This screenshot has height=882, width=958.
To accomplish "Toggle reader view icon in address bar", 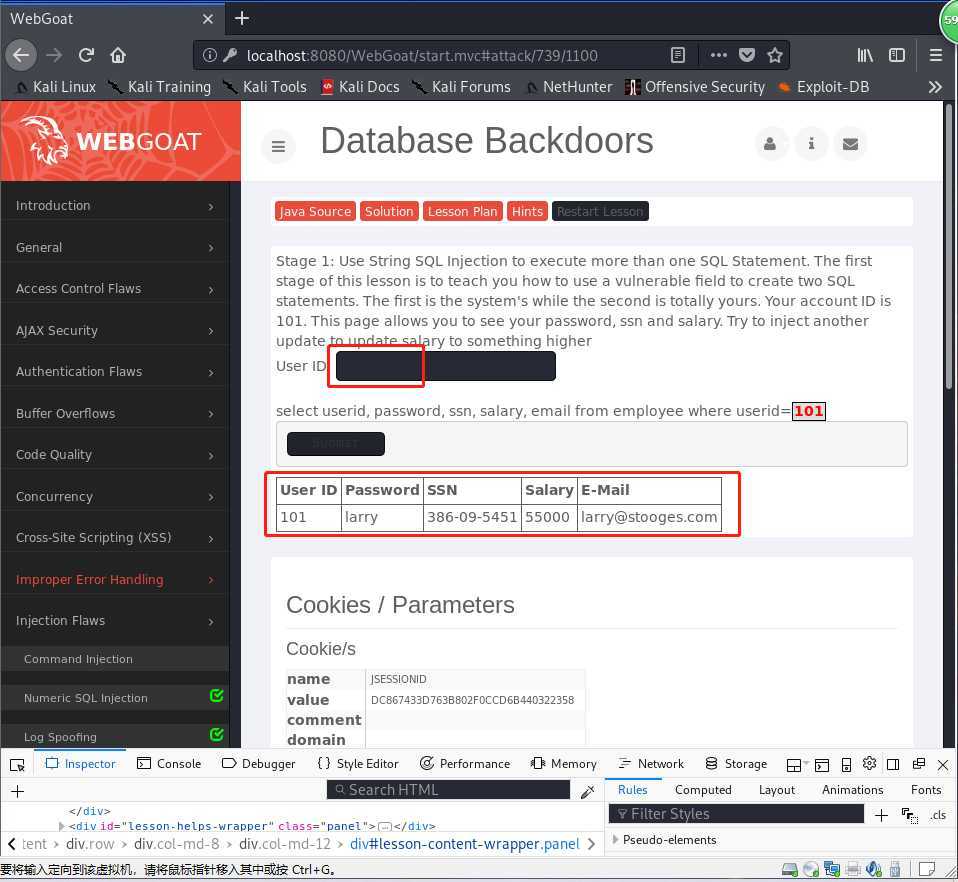I will [x=678, y=56].
